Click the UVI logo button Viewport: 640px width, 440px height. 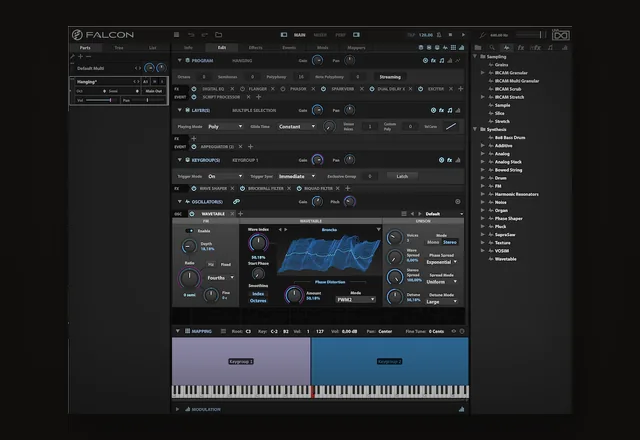pyautogui.click(x=560, y=35)
